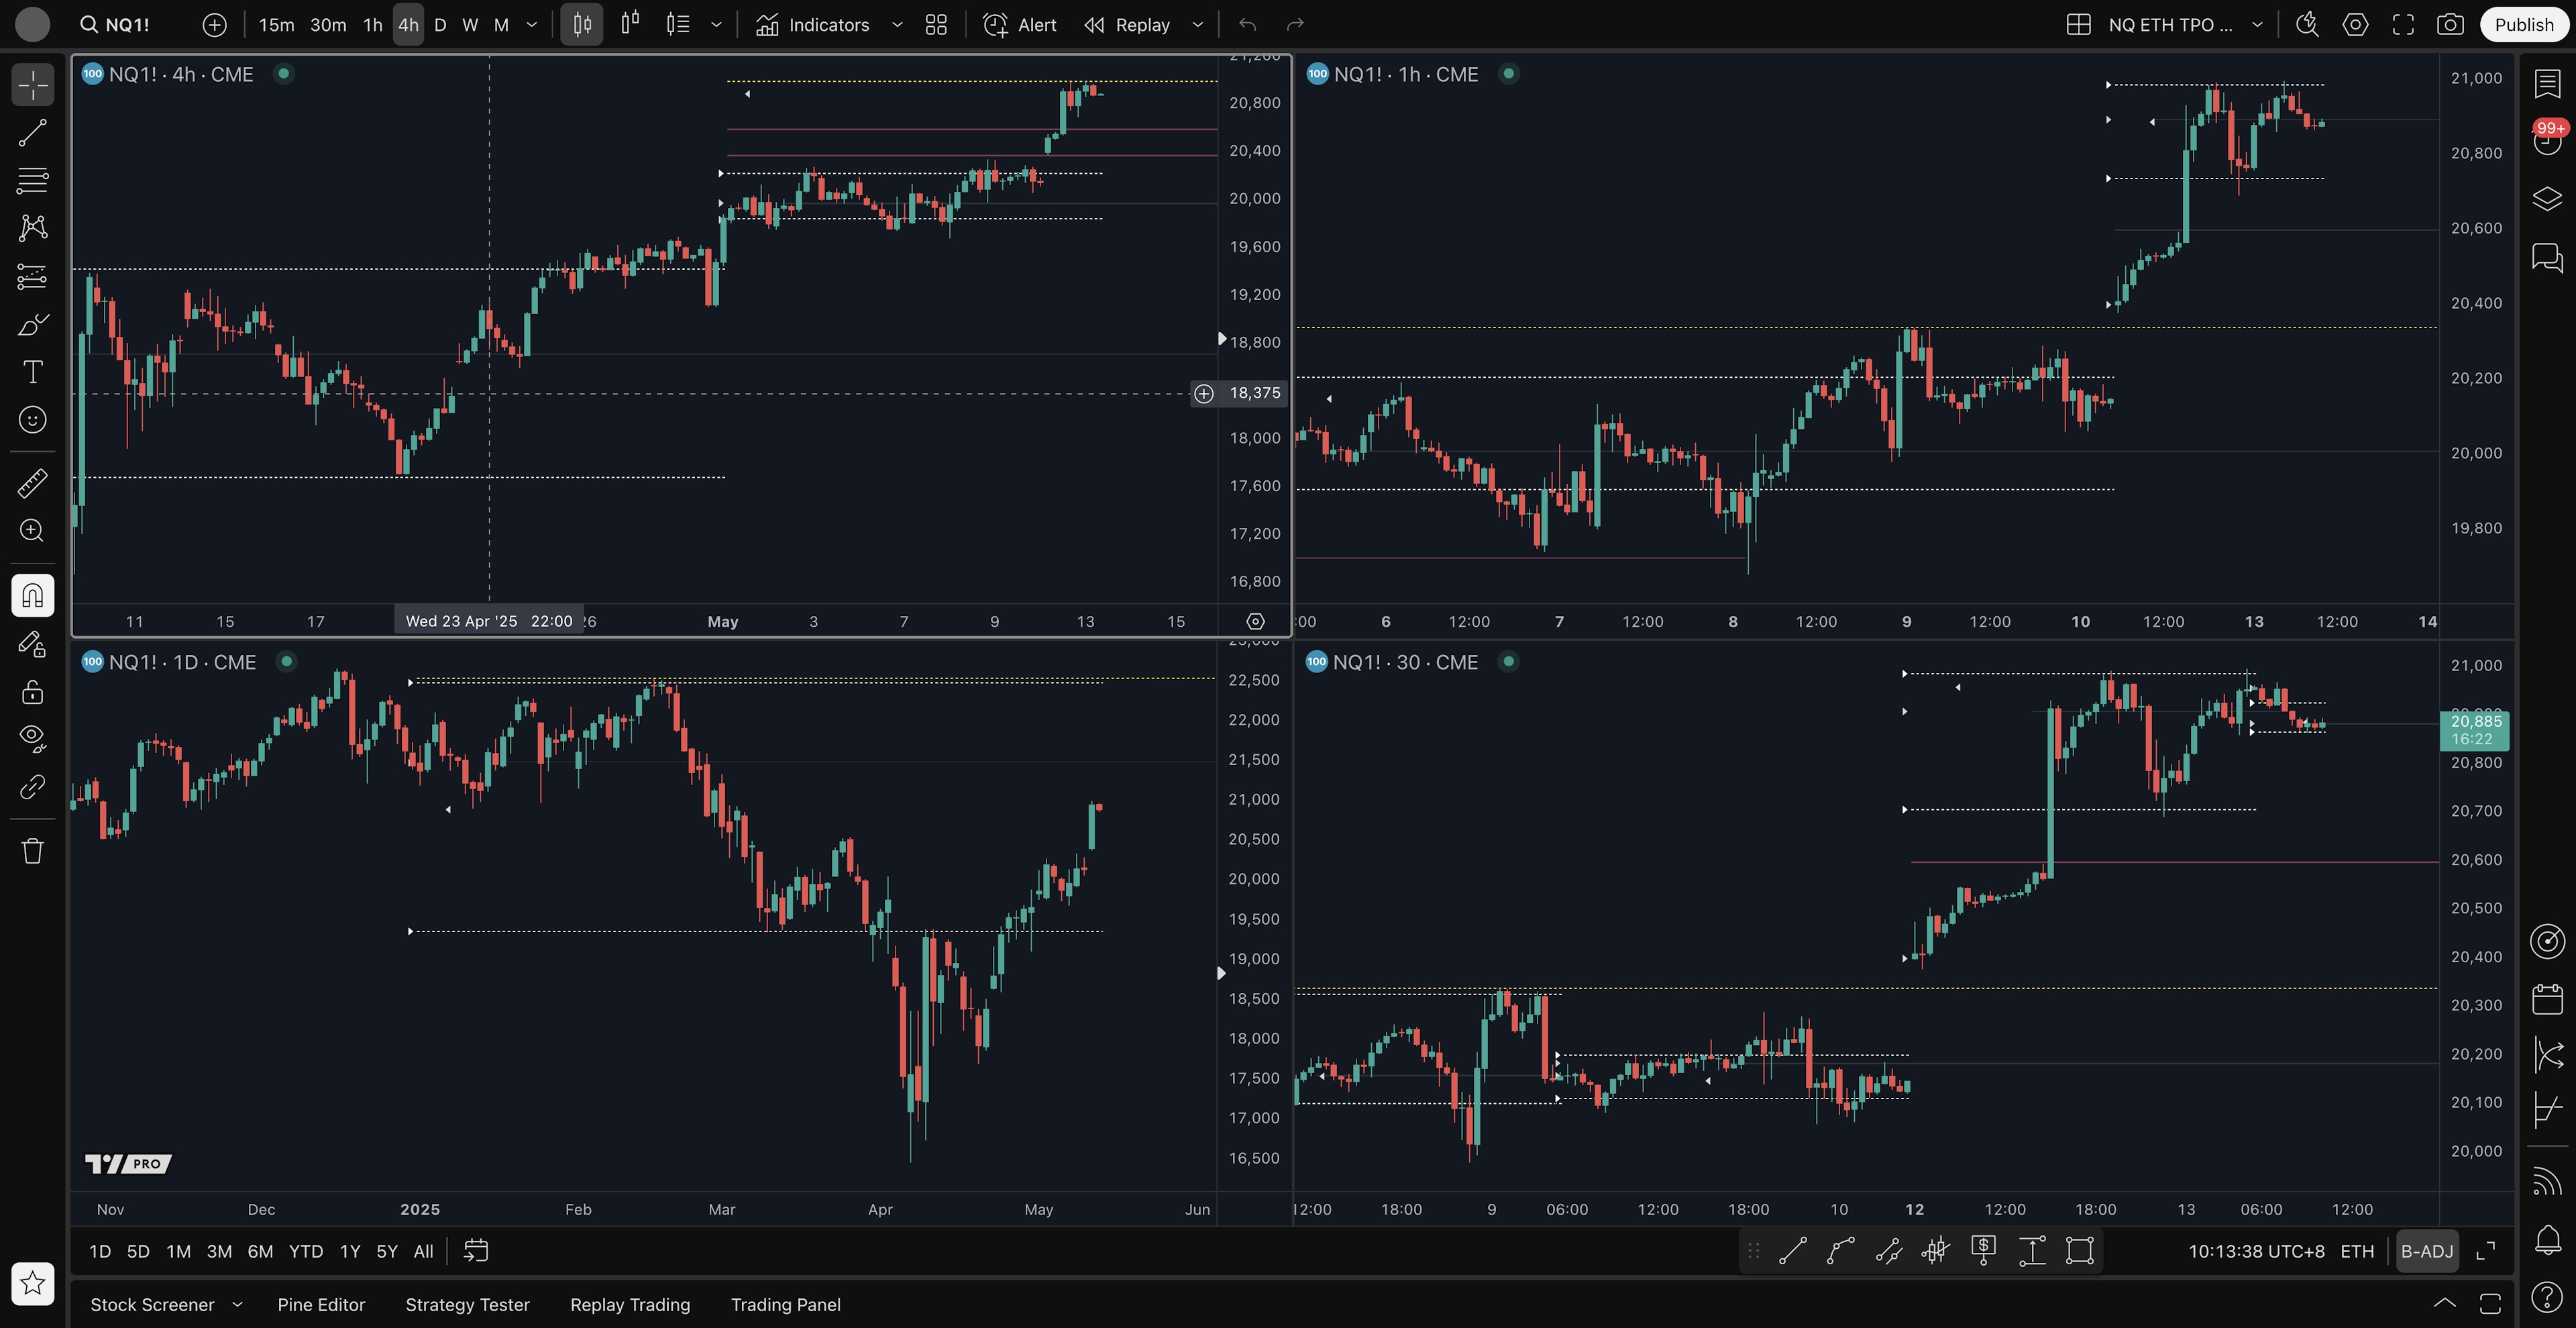
Task: Take a chart snapshot with camera icon
Action: (x=2449, y=25)
